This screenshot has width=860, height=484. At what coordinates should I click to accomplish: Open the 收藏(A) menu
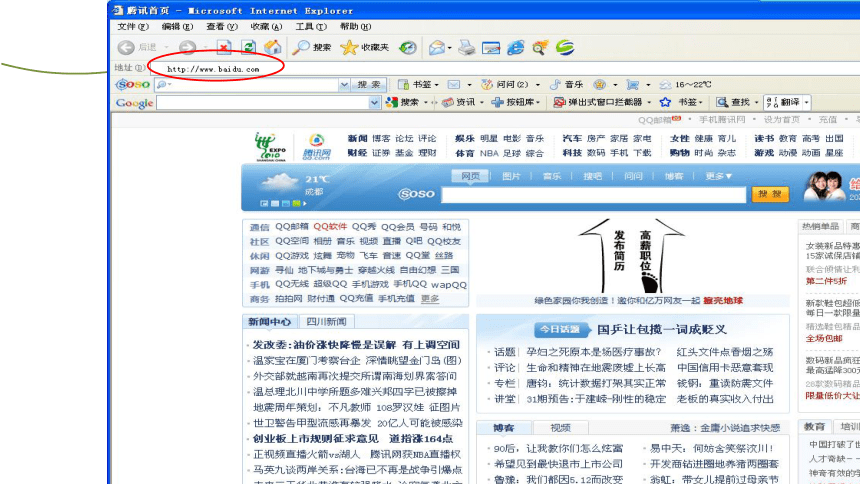[266, 26]
